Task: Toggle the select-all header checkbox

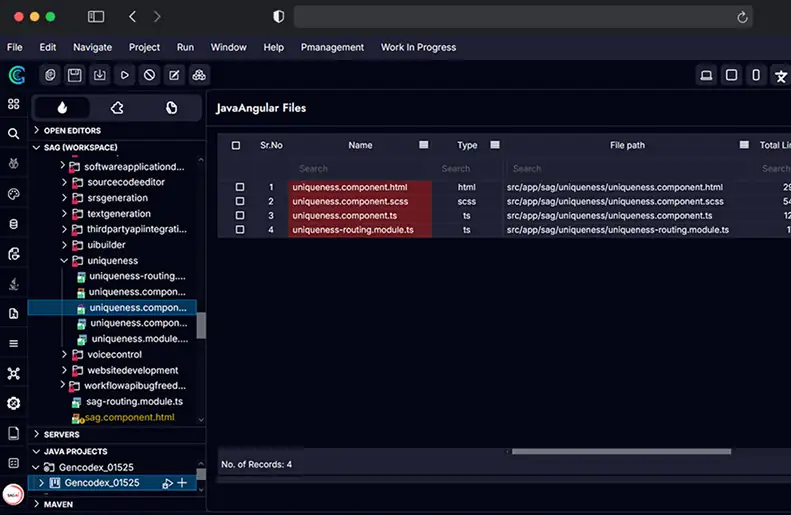Action: tap(236, 145)
